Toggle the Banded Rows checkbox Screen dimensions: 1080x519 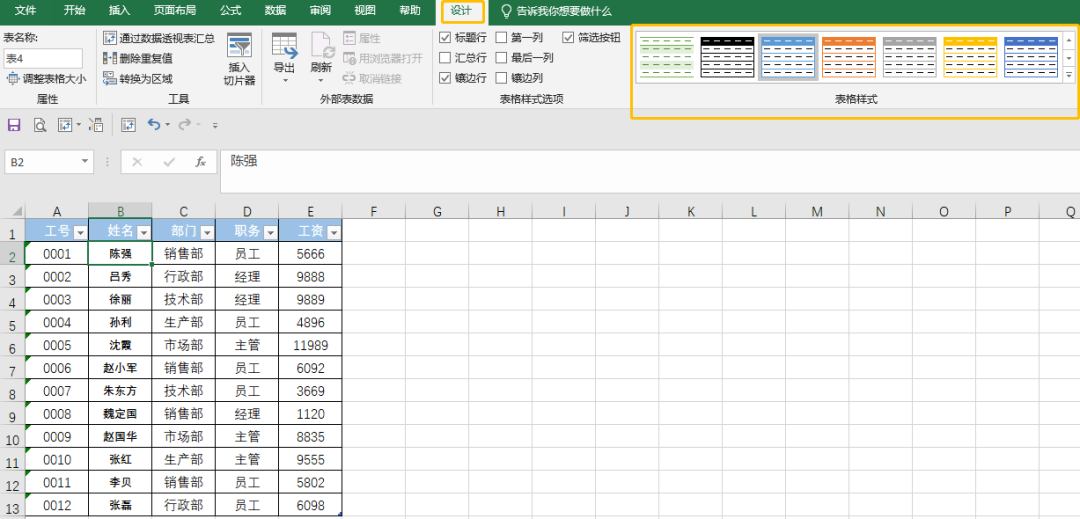click(x=445, y=78)
